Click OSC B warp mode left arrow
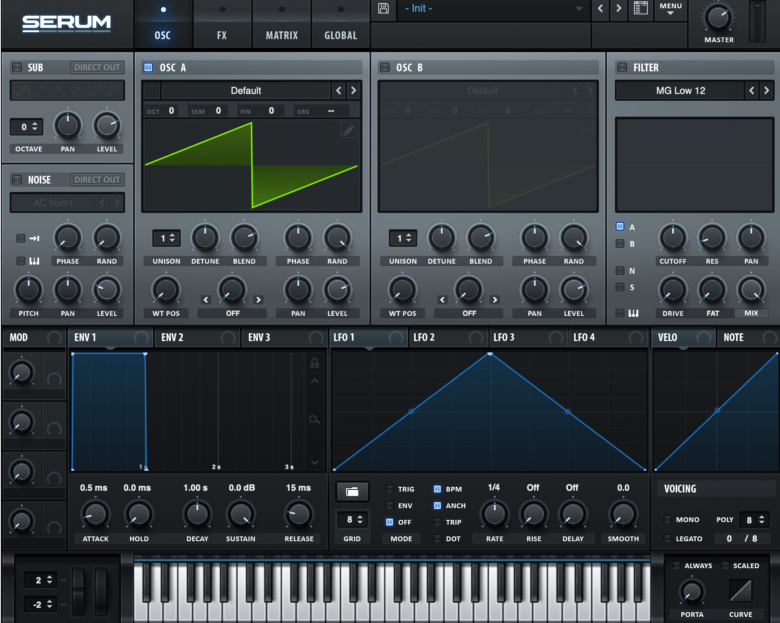 click(442, 300)
